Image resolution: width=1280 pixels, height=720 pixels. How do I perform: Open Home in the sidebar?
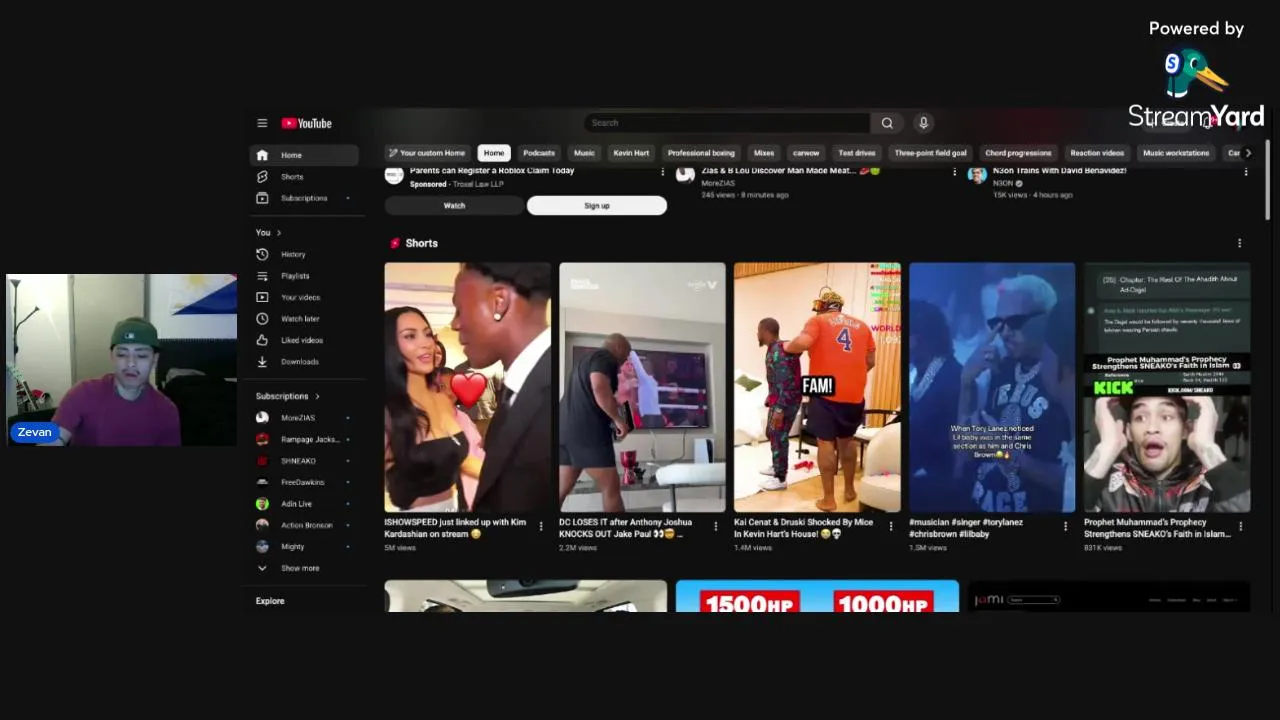[x=304, y=155]
